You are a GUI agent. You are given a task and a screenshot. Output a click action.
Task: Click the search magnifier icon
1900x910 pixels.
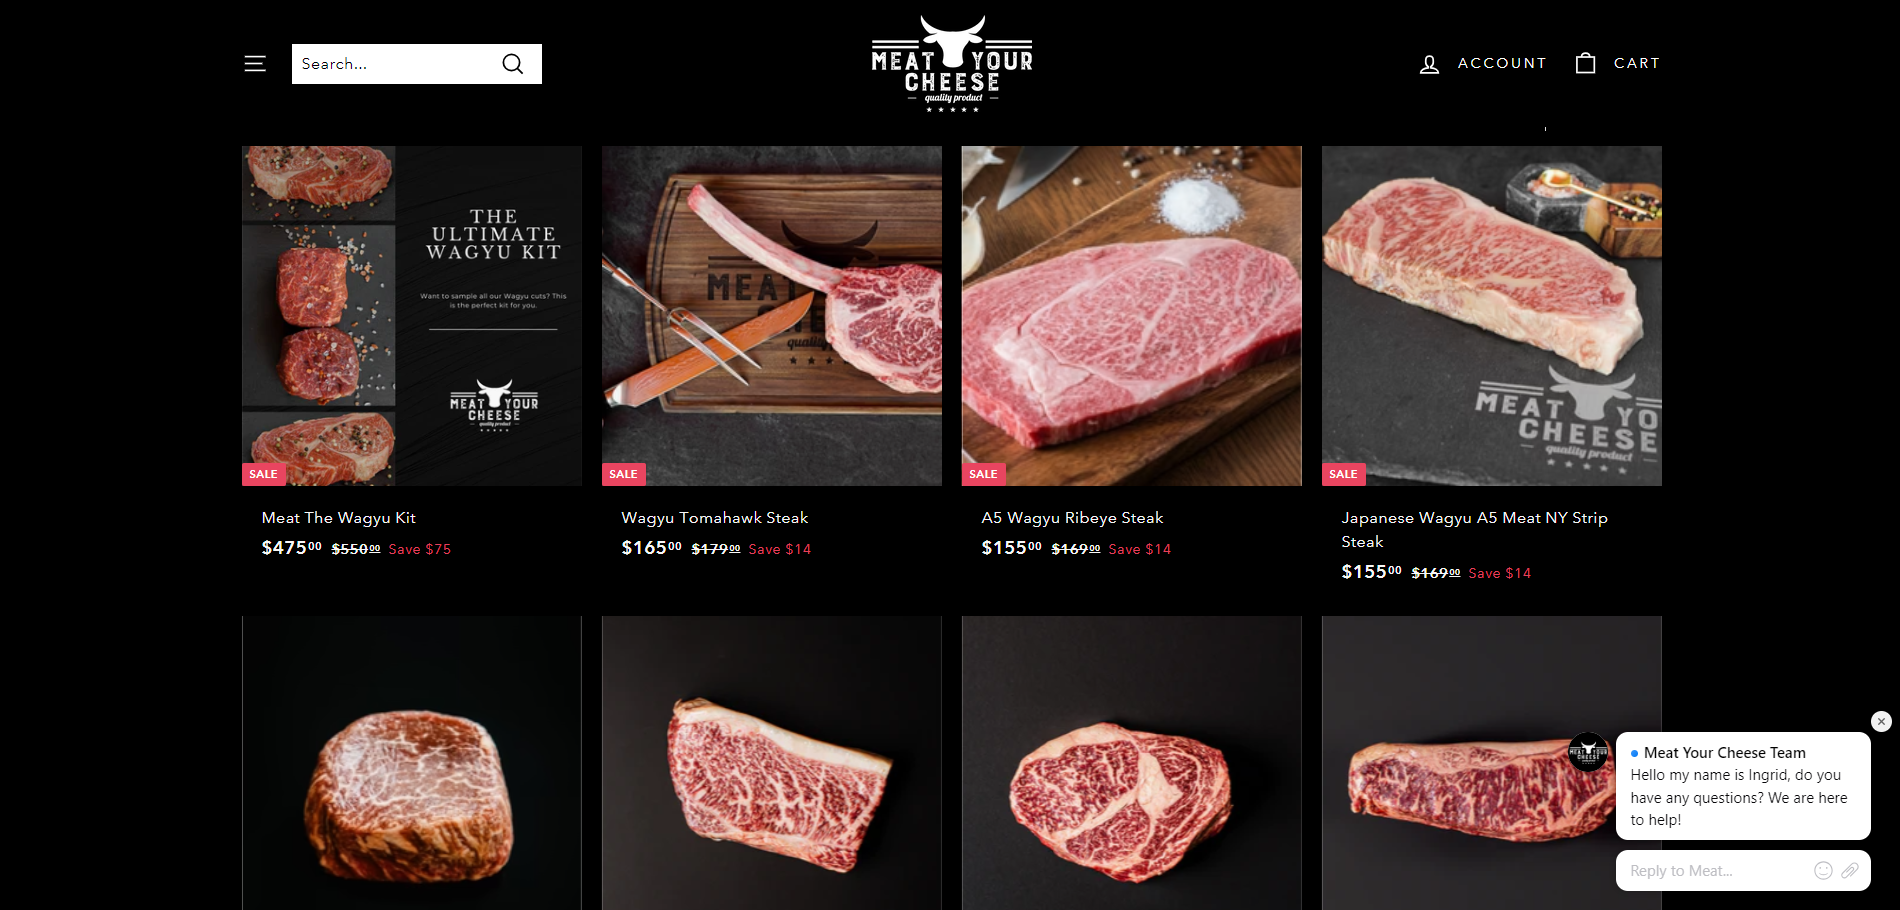click(513, 64)
